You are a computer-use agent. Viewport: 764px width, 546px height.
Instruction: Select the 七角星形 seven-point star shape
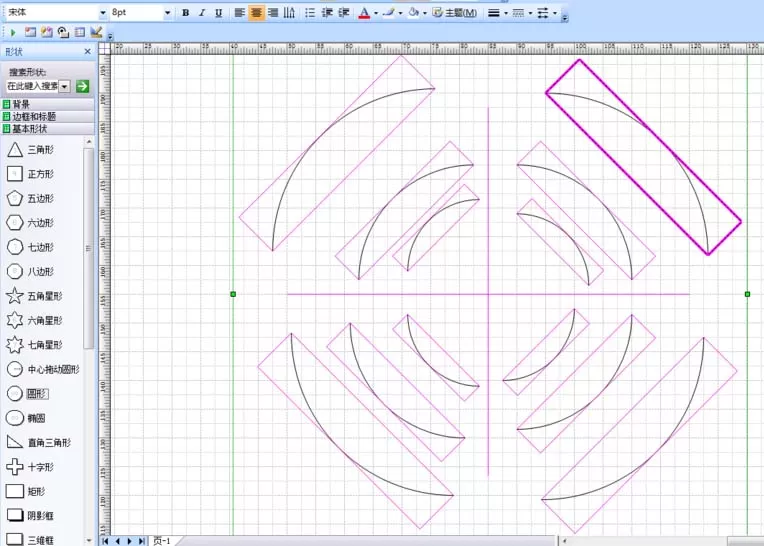34,345
